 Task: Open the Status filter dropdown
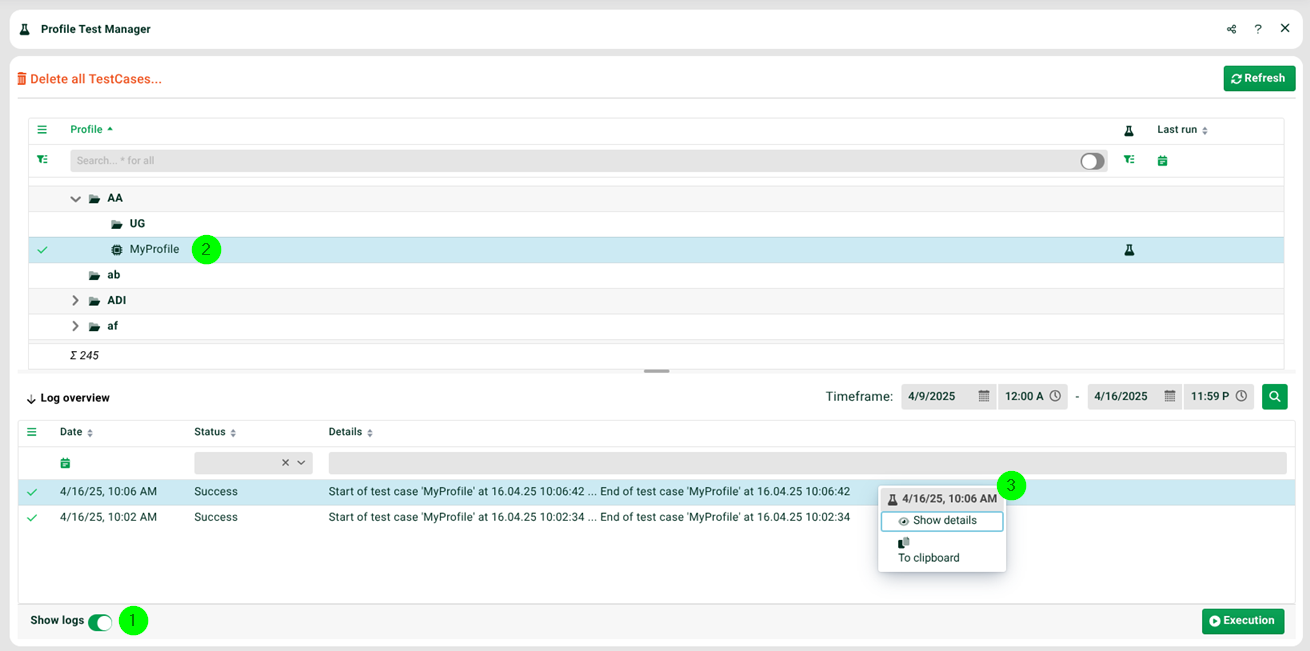[x=301, y=463]
